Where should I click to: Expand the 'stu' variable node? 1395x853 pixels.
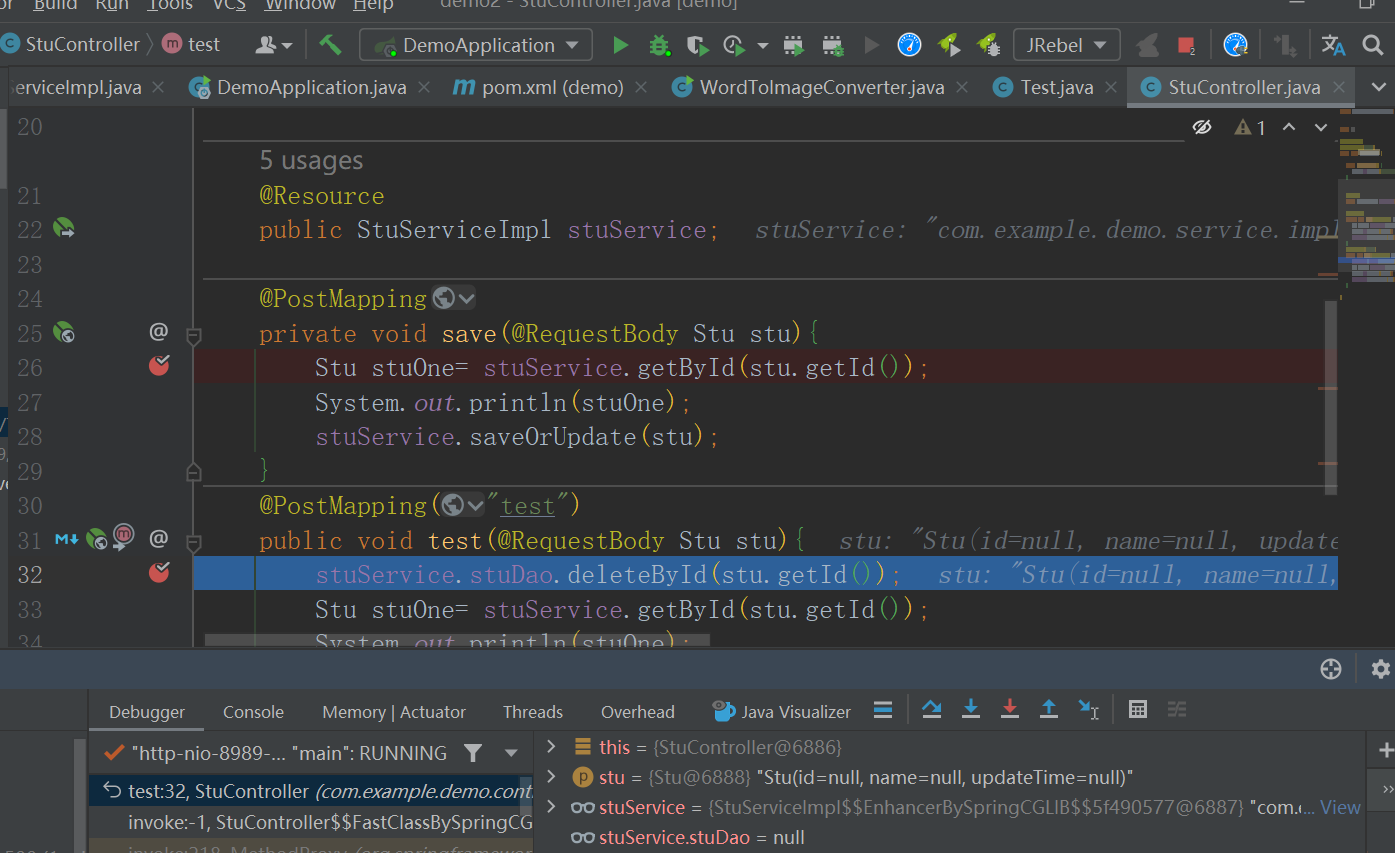(x=550, y=777)
